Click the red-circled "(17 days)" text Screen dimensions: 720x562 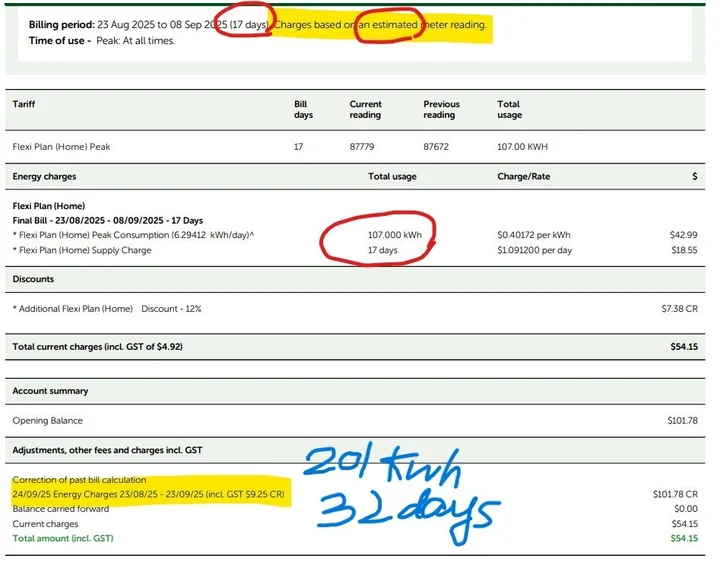247,24
